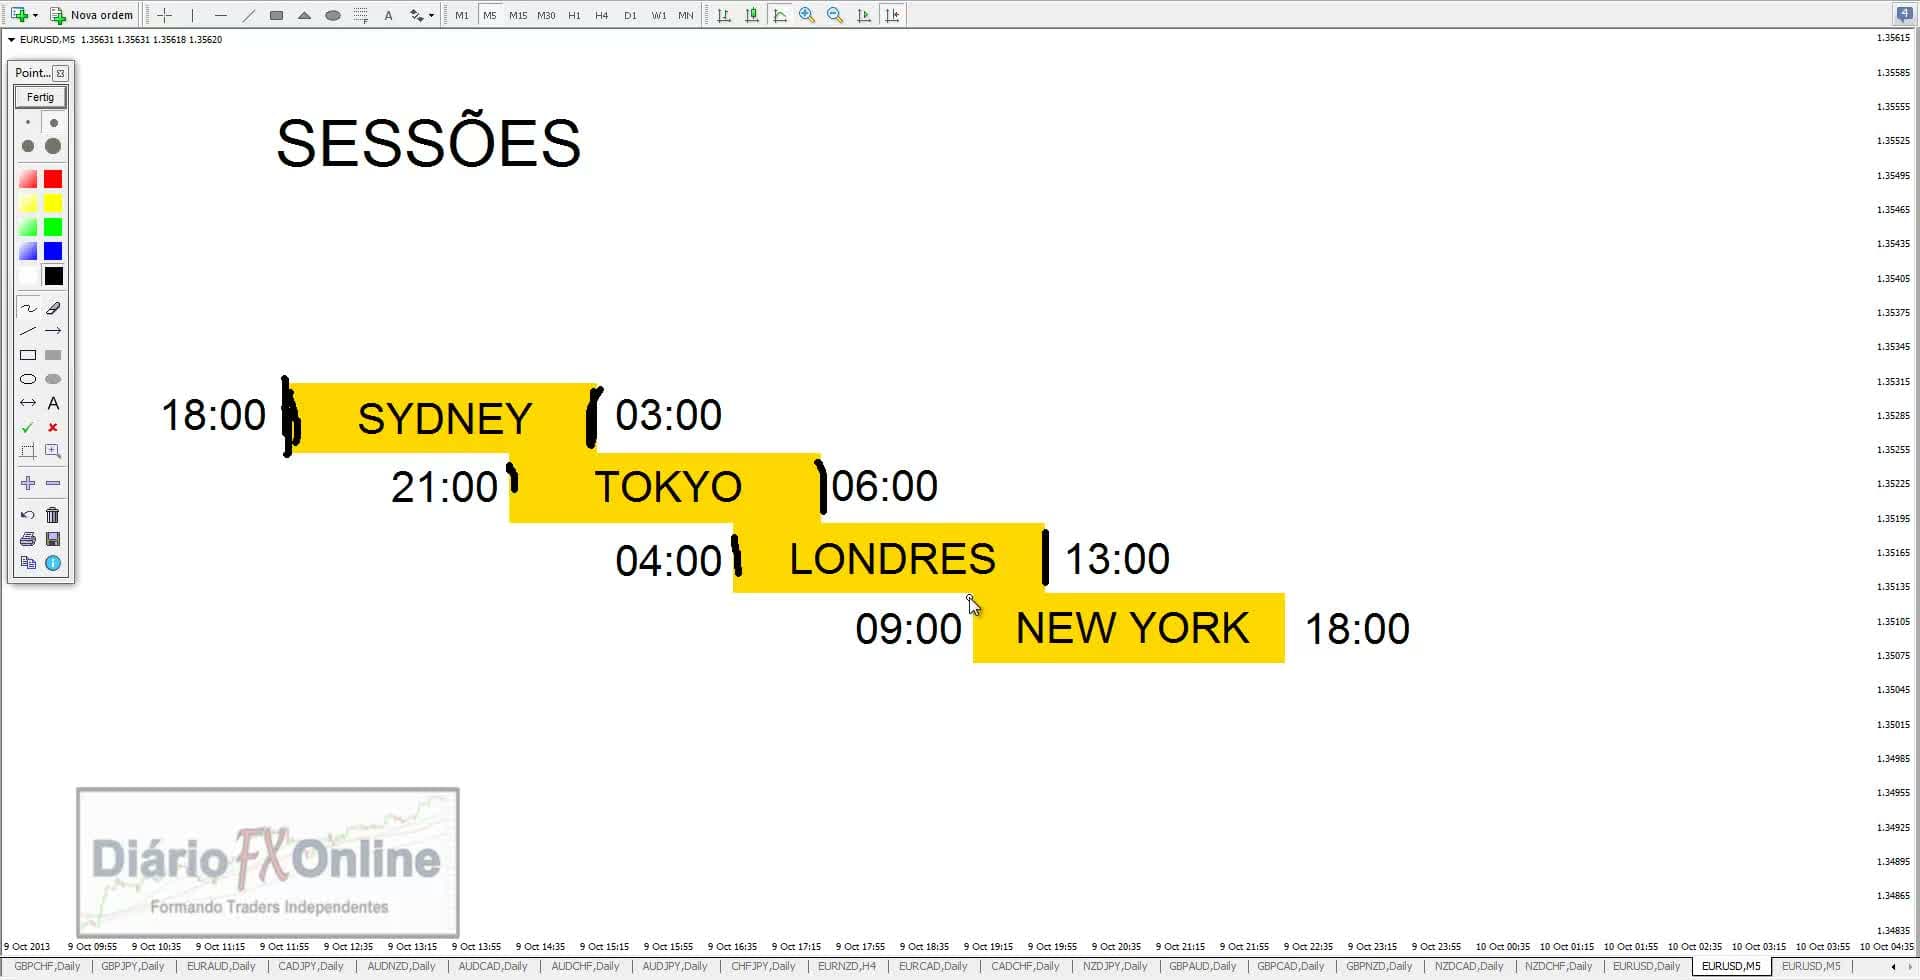1920x980 pixels.
Task: Expand the EURUSD,M5 chart title arrow
Action: click(x=11, y=40)
